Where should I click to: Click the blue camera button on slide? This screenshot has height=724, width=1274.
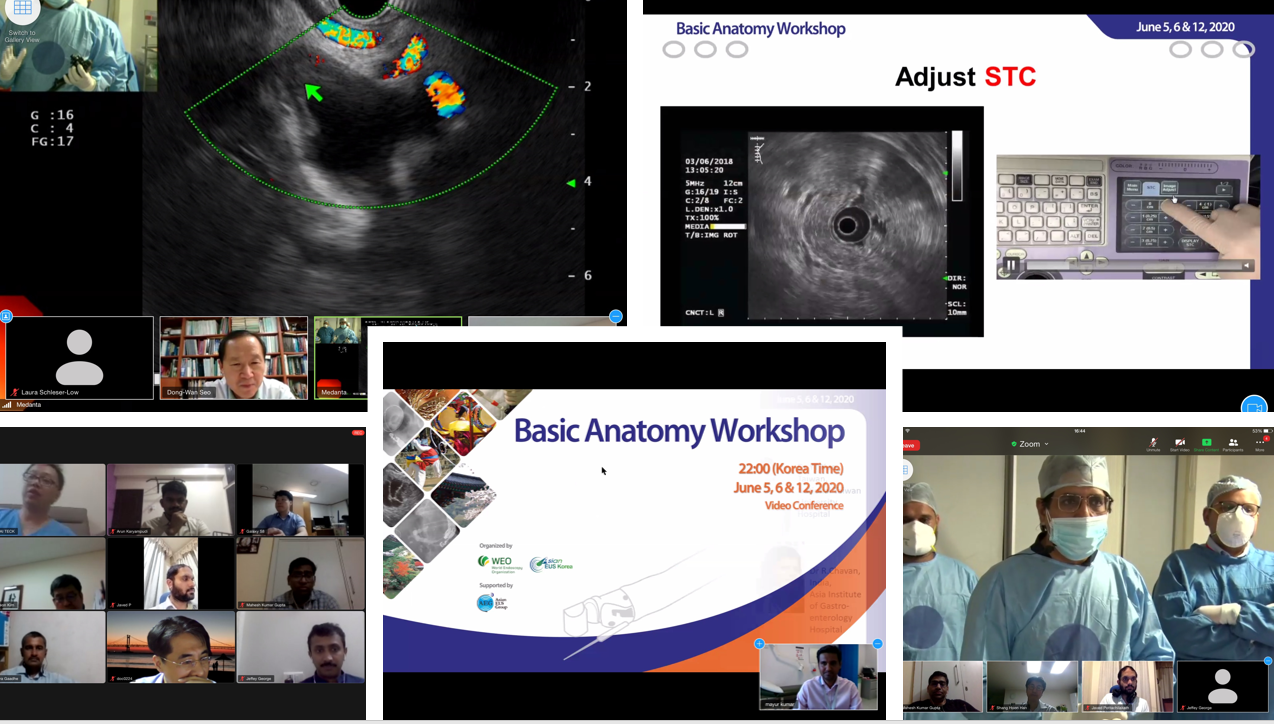tap(1253, 406)
